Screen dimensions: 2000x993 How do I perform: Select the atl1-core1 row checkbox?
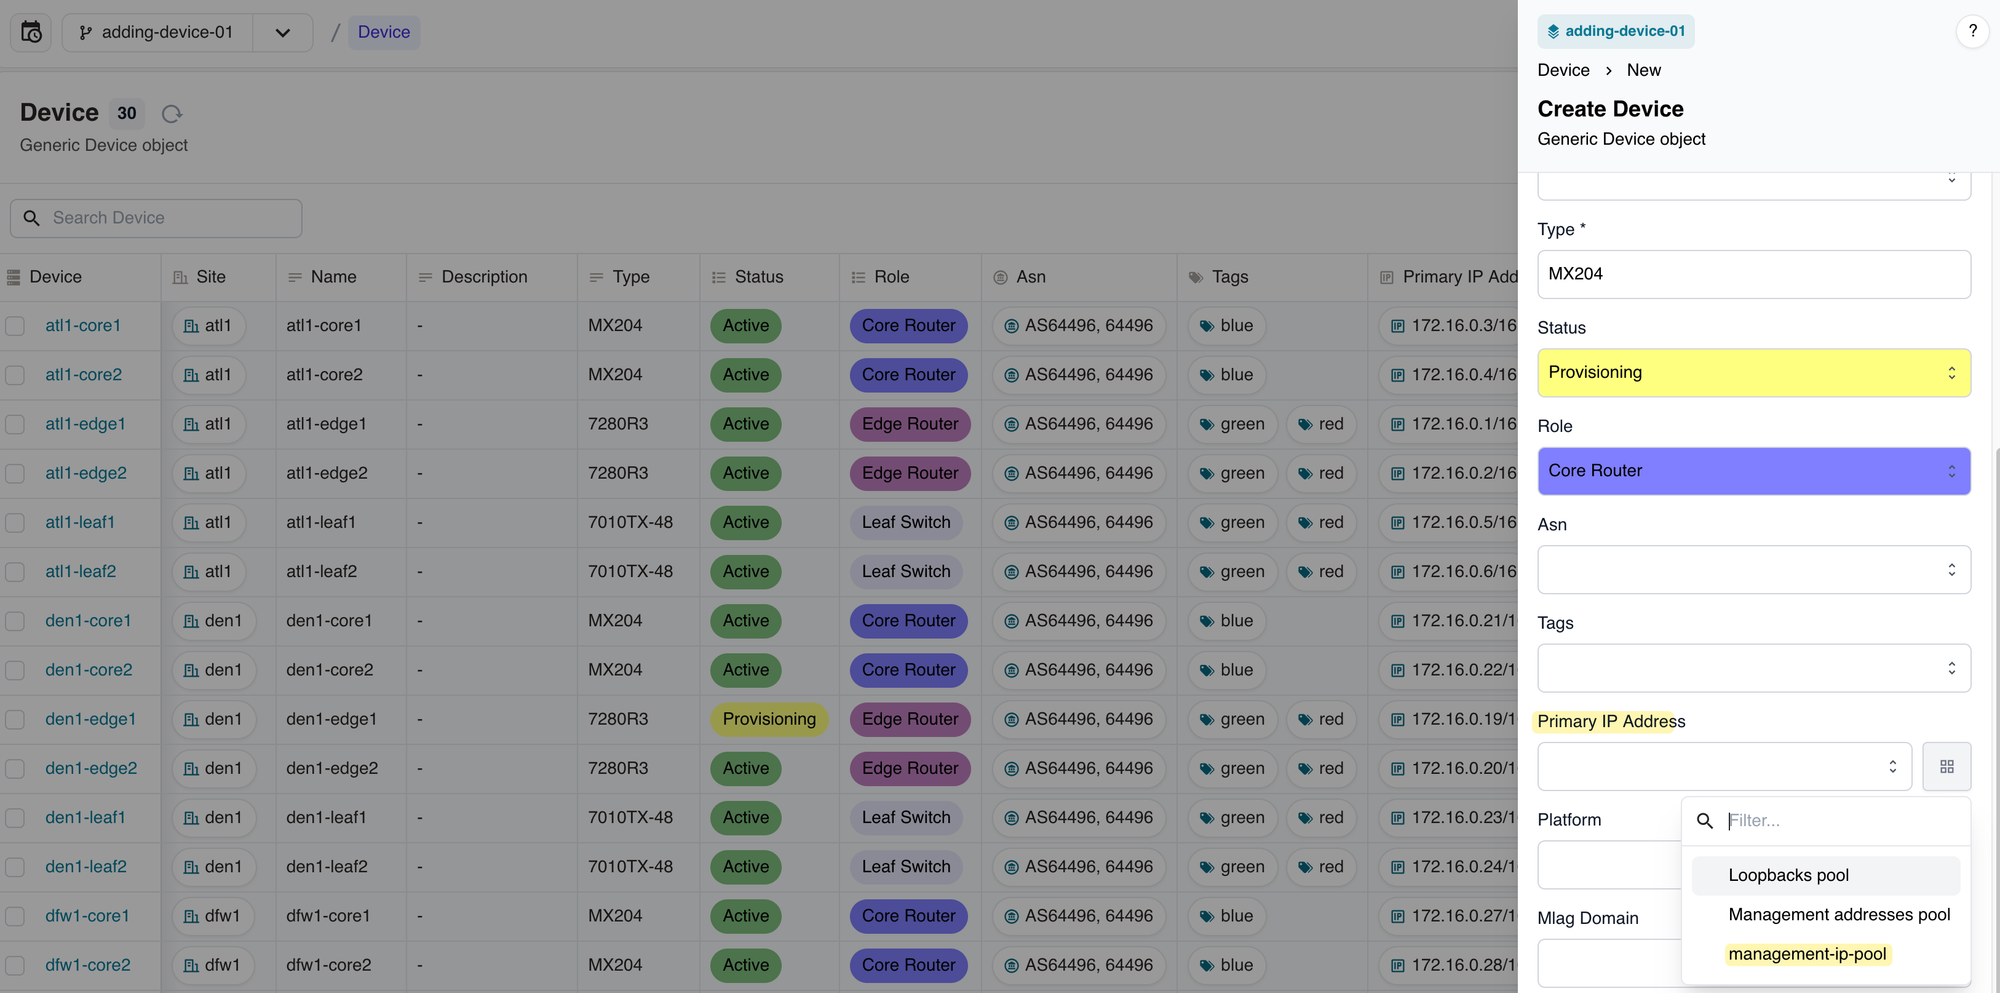pyautogui.click(x=15, y=326)
